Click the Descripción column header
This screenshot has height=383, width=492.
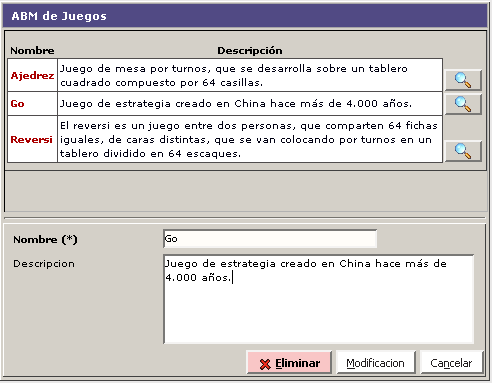click(250, 51)
